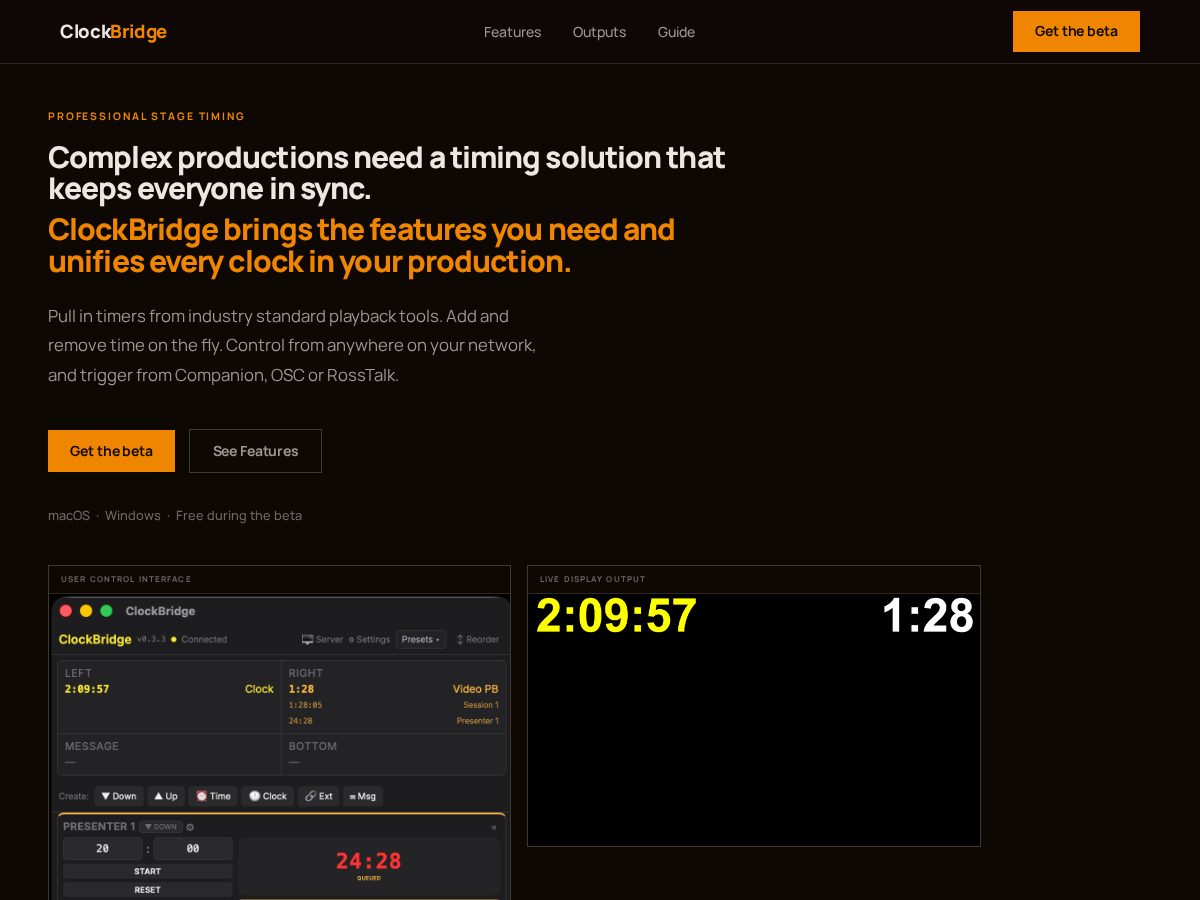This screenshot has height=900, width=1200.
Task: Click the Presenter 1 row in RIGHT
Action: pyautogui.click(x=394, y=721)
